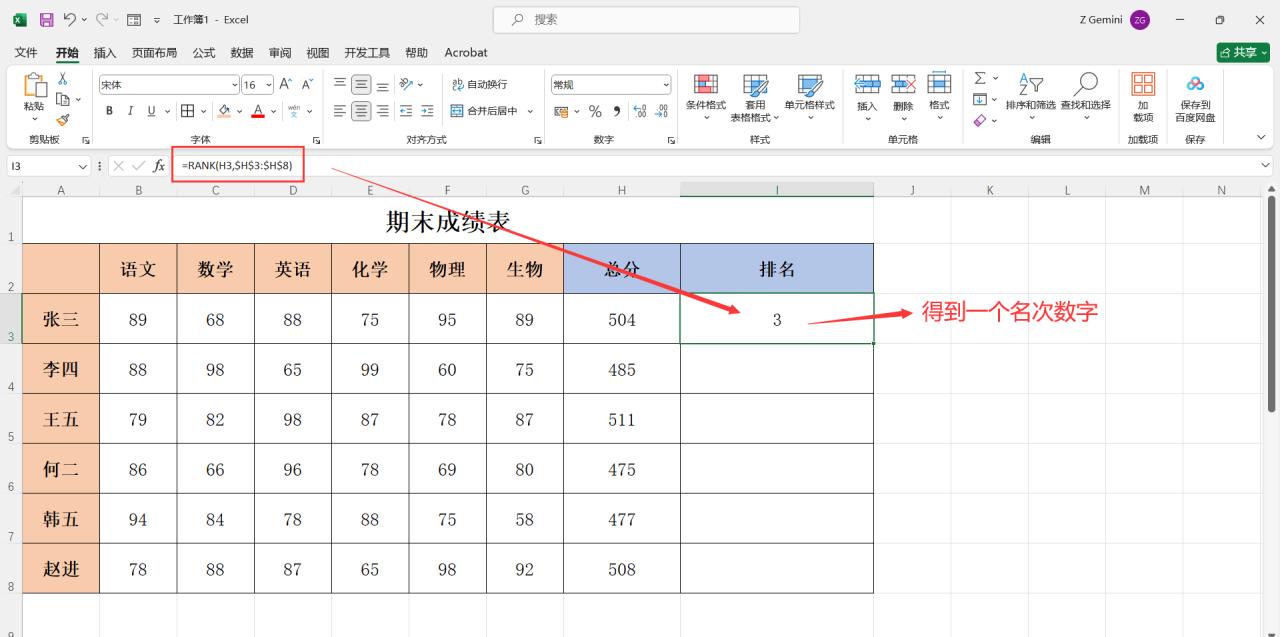Toggle align text left
This screenshot has height=637, width=1280.
pos(340,111)
